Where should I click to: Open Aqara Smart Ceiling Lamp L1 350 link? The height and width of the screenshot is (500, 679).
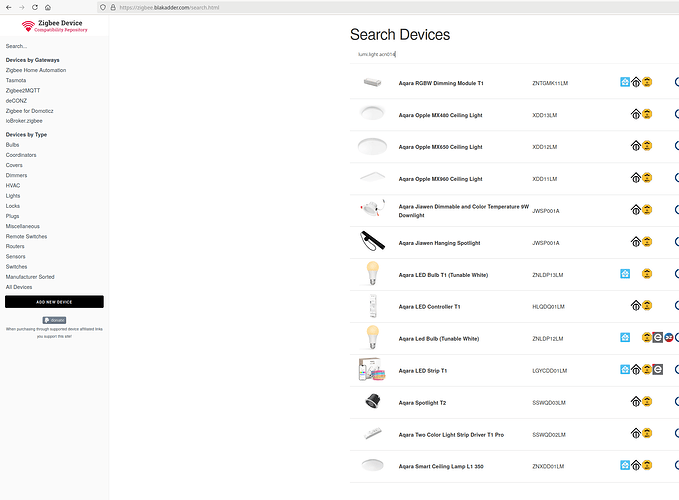pyautogui.click(x=441, y=466)
